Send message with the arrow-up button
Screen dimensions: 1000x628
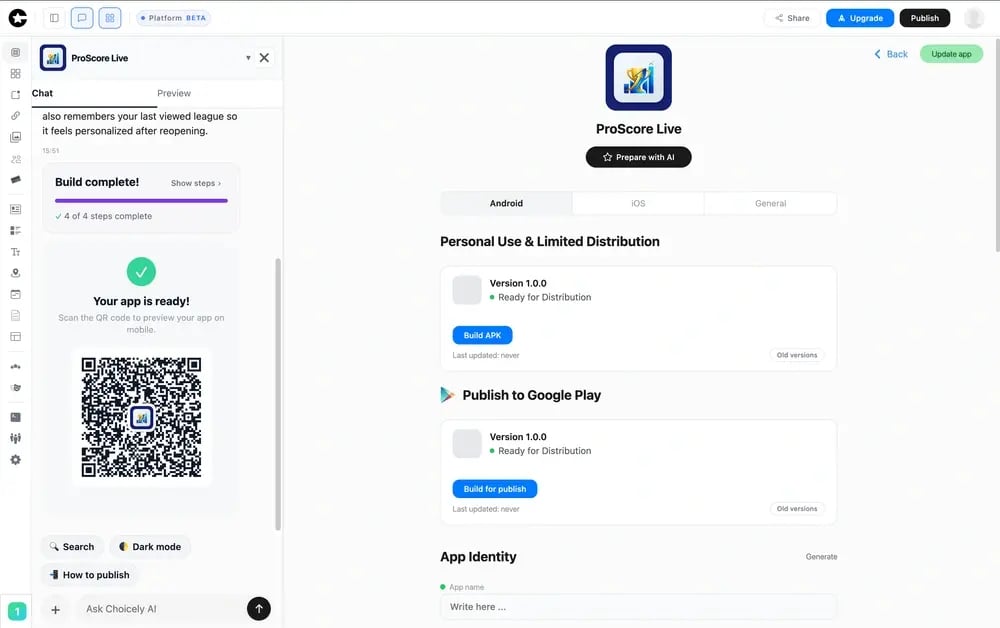click(x=258, y=608)
